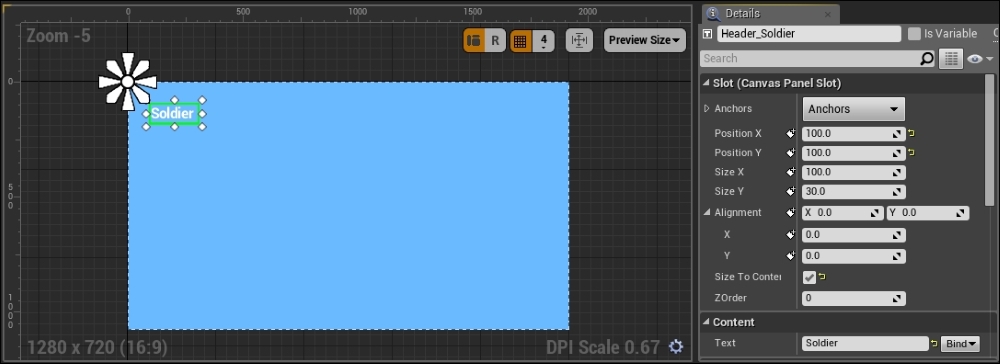This screenshot has height=364, width=1000.
Task: Click the zoom to fit button
Action: [x=579, y=41]
